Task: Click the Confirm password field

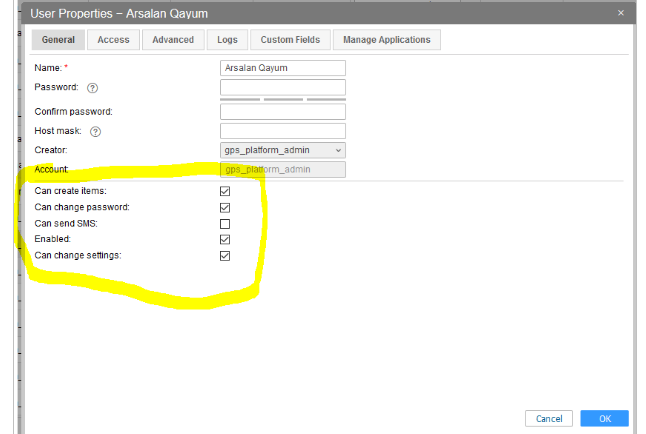Action: pos(282,111)
